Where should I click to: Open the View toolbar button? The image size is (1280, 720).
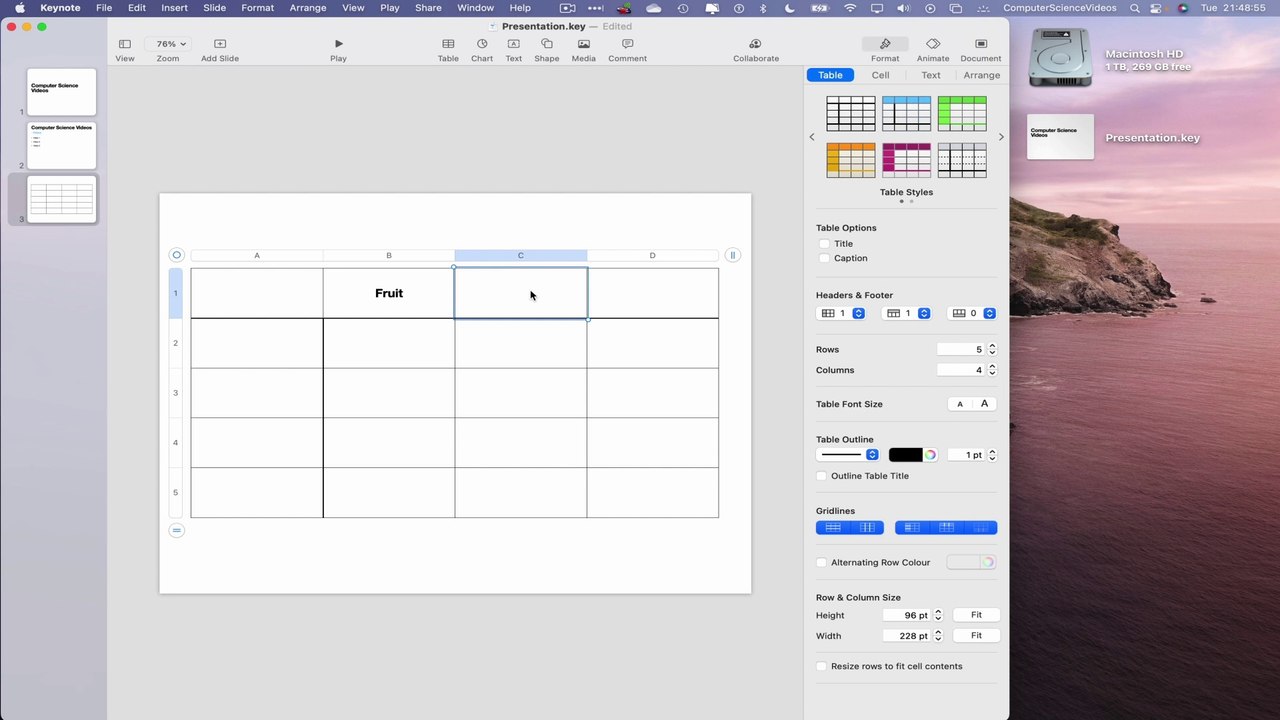coord(125,49)
